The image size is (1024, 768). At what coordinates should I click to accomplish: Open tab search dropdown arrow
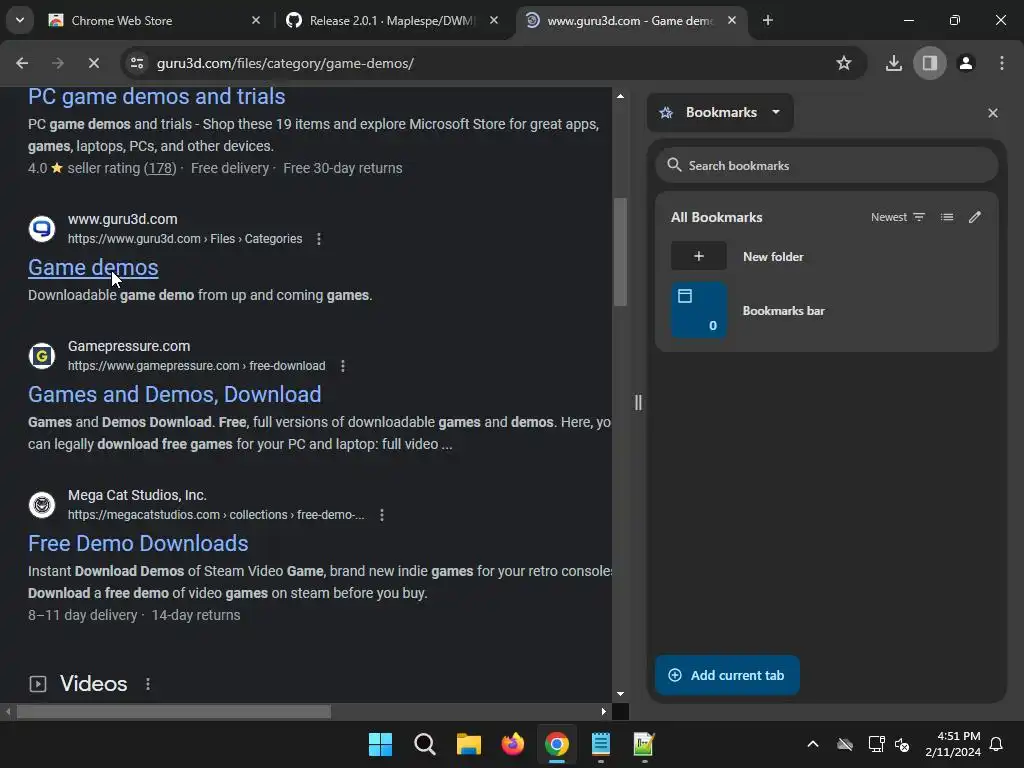pos(20,20)
